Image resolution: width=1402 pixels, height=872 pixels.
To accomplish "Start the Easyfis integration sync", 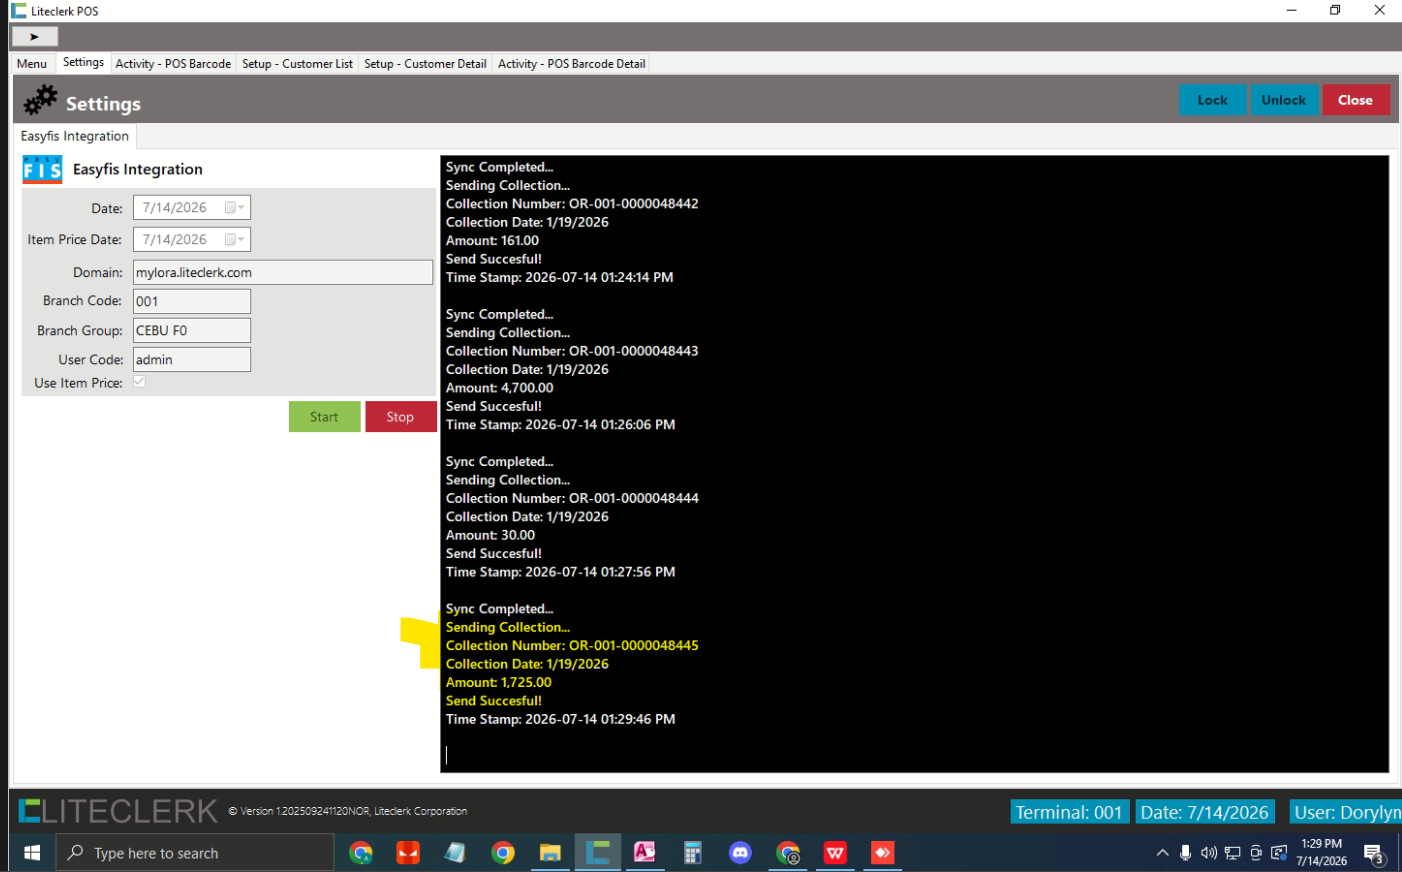I will pyautogui.click(x=324, y=417).
